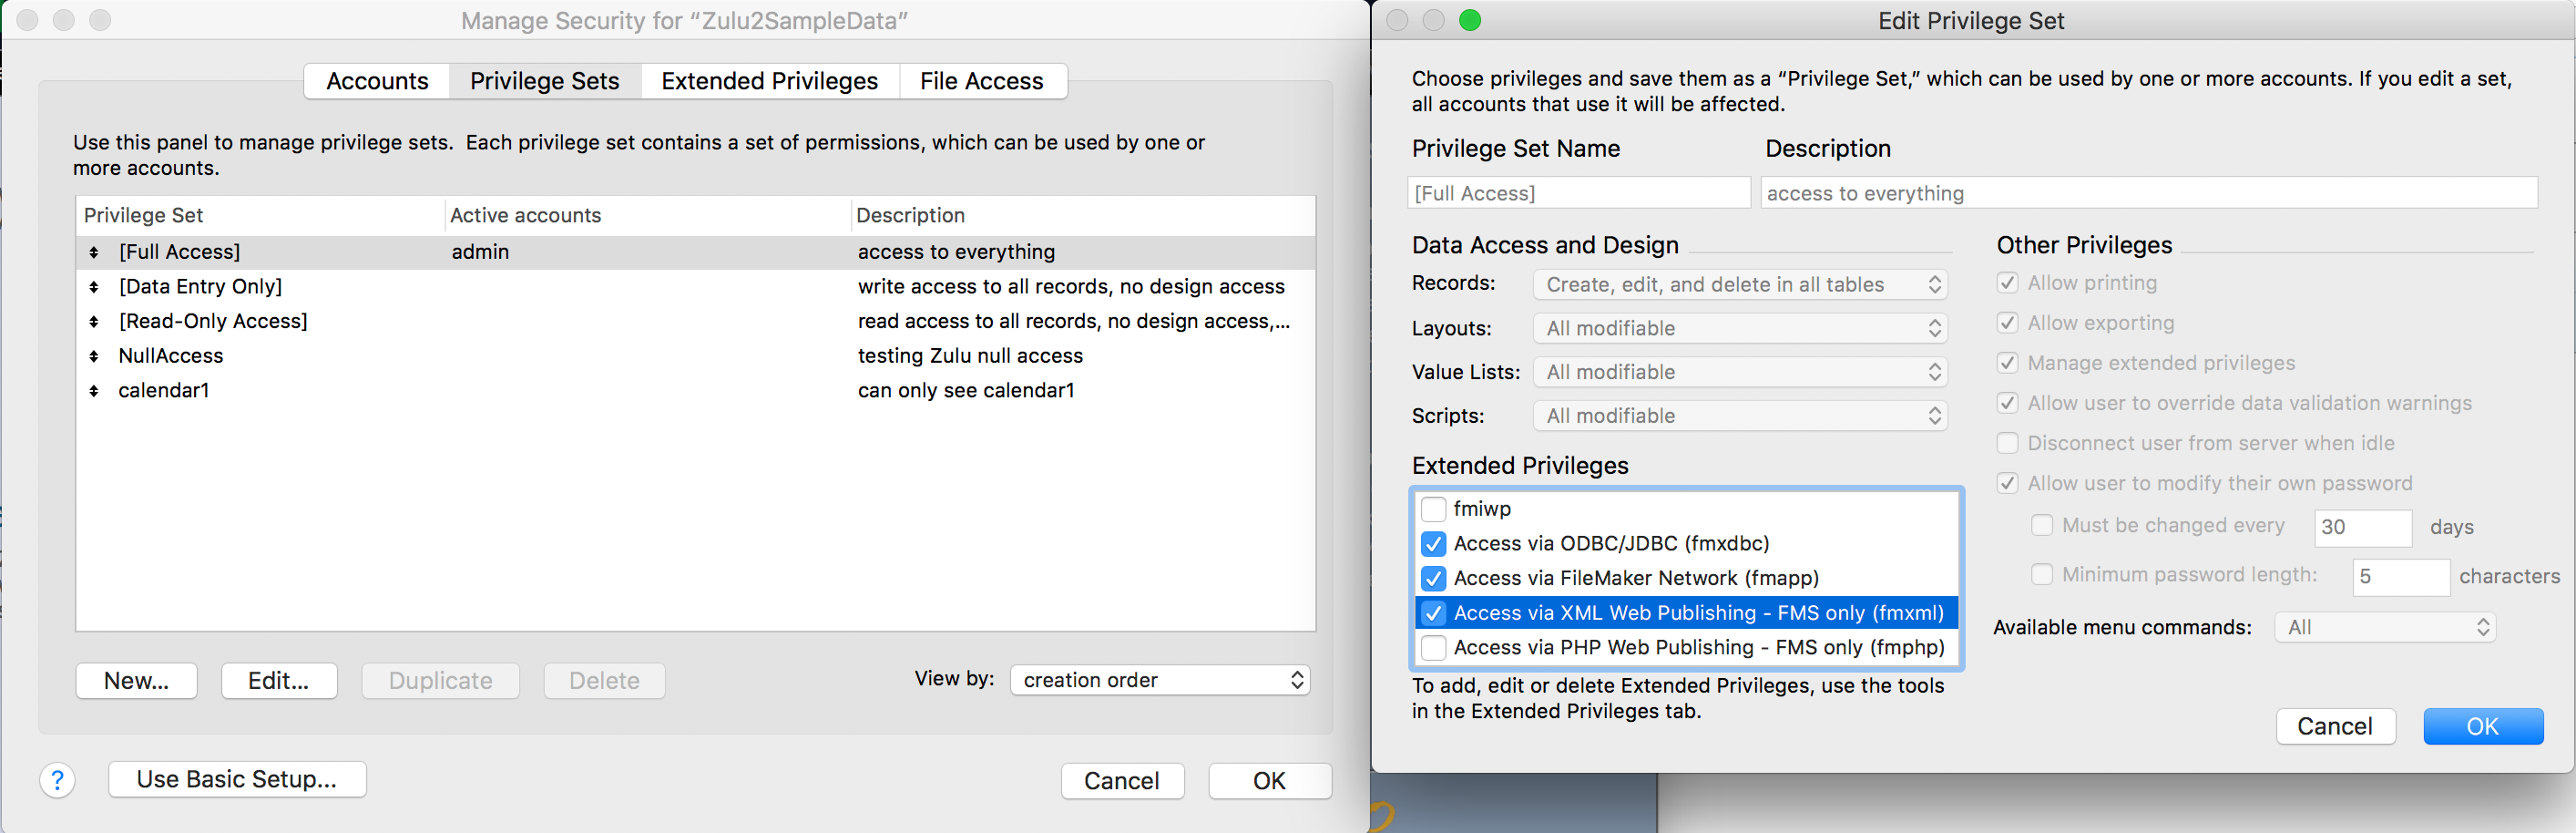Enable the fmiwp extended privilege checkbox

coord(1433,509)
